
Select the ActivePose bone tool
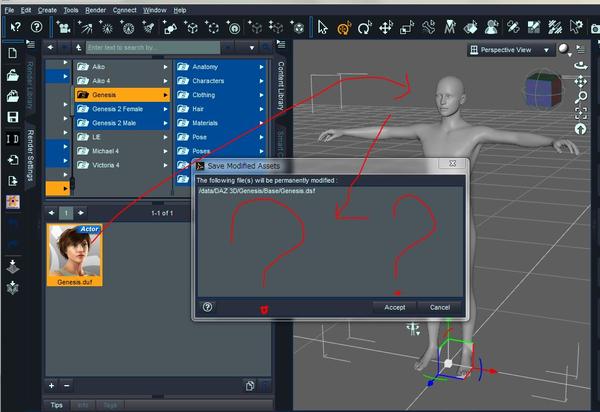428,28
